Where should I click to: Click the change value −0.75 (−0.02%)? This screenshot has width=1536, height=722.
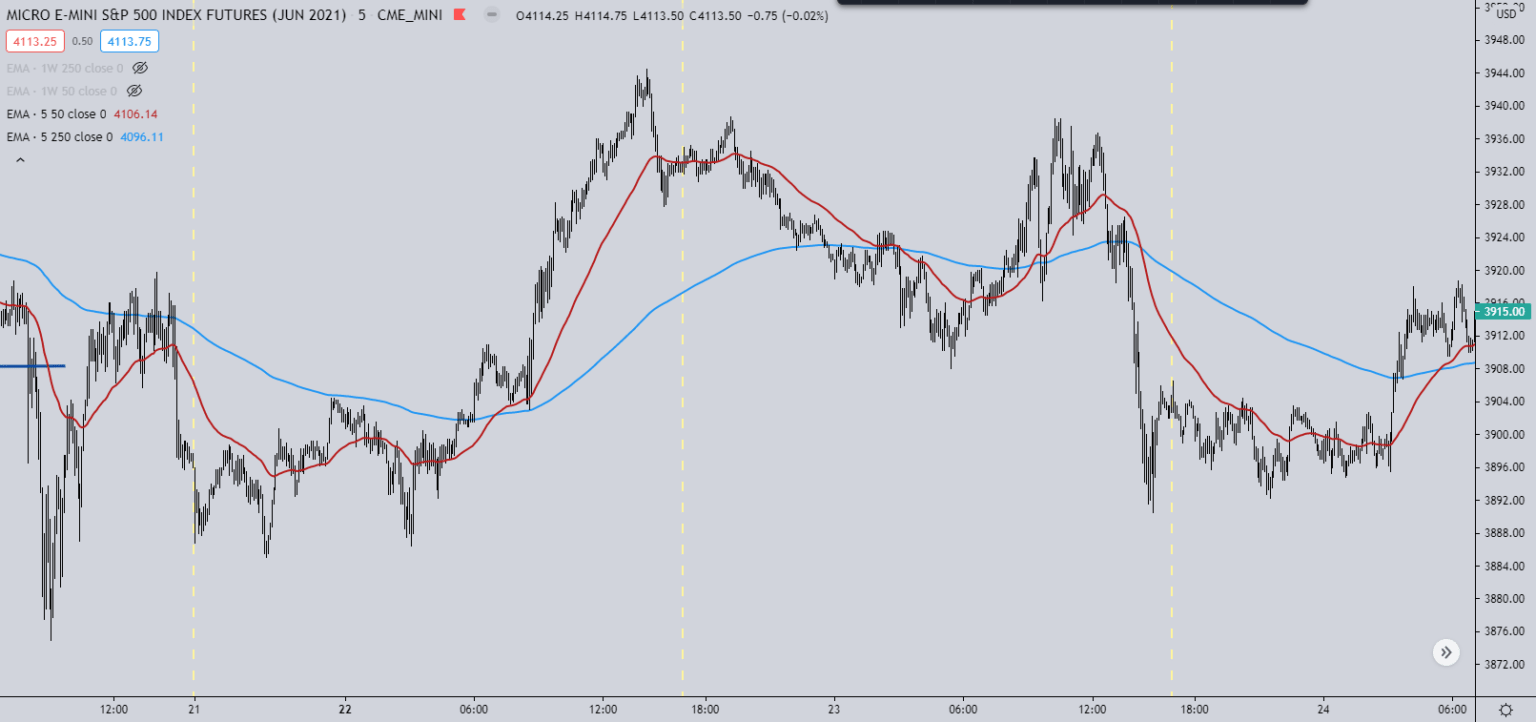[x=786, y=16]
